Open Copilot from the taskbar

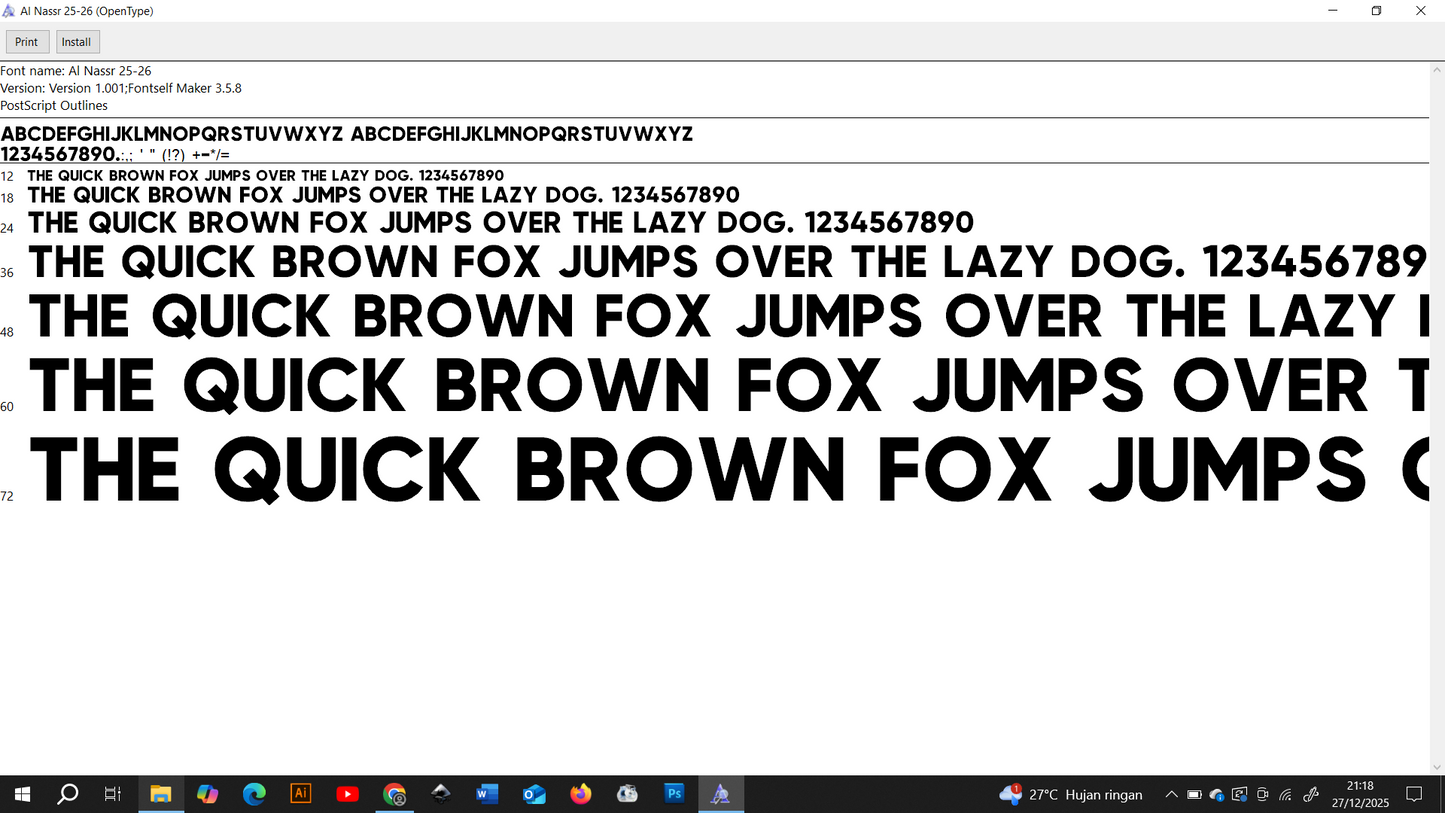[x=207, y=794]
